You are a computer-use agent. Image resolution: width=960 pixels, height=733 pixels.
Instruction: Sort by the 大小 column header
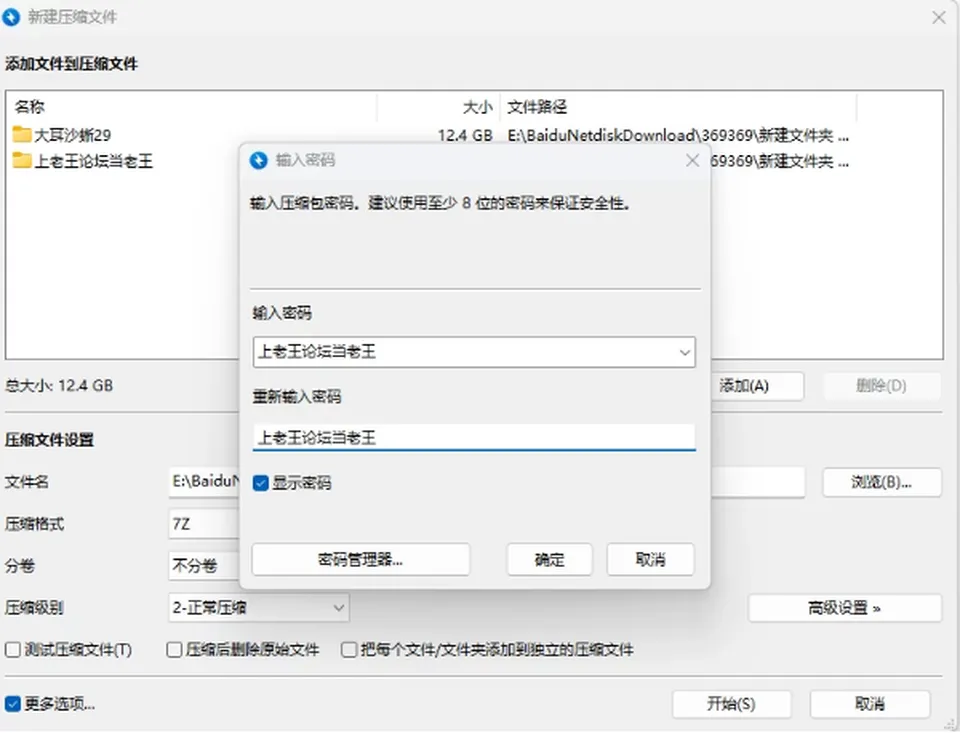pos(439,107)
